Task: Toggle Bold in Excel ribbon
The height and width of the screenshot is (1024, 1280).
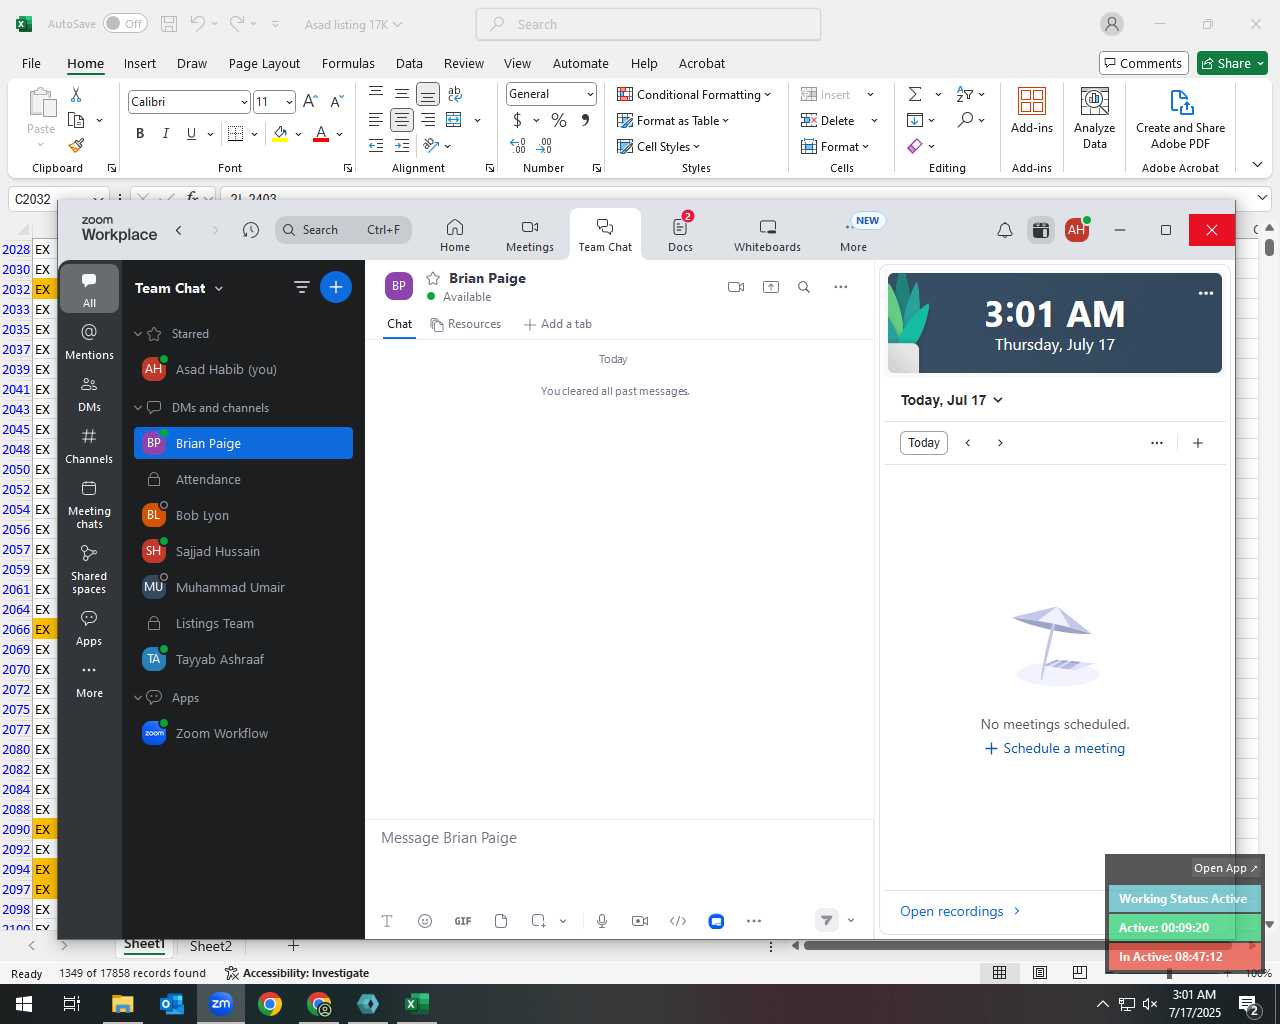Action: (x=140, y=133)
